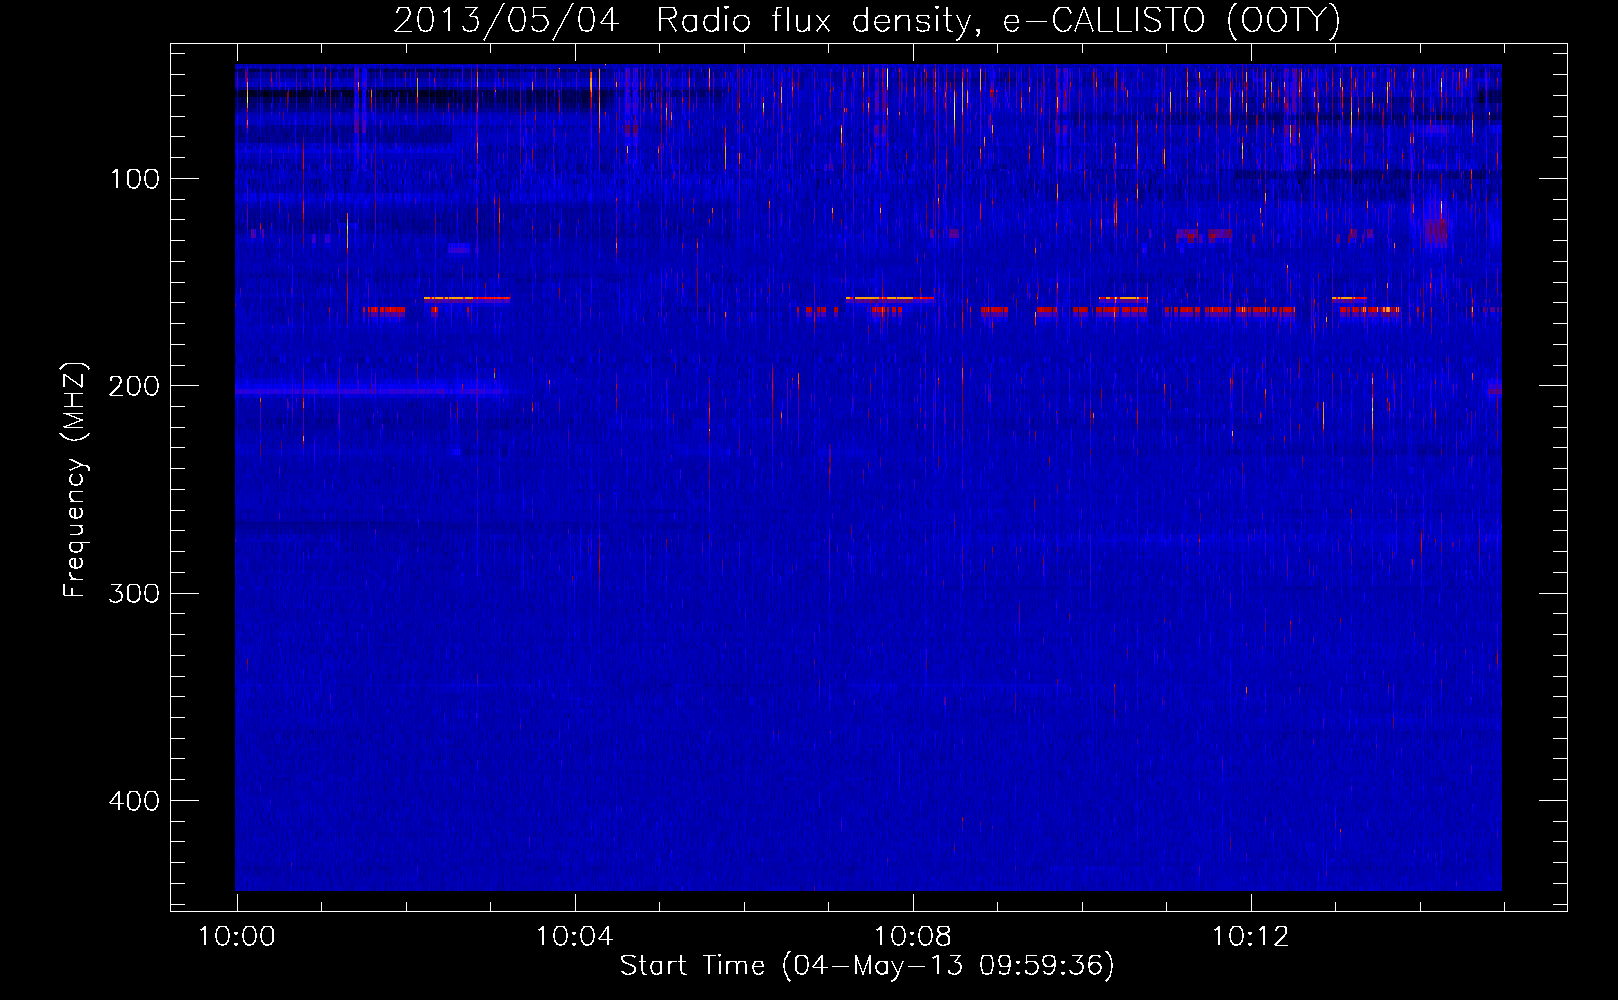Click the 400 frequency tick label
The width and height of the screenshot is (1618, 1000).
134,801
